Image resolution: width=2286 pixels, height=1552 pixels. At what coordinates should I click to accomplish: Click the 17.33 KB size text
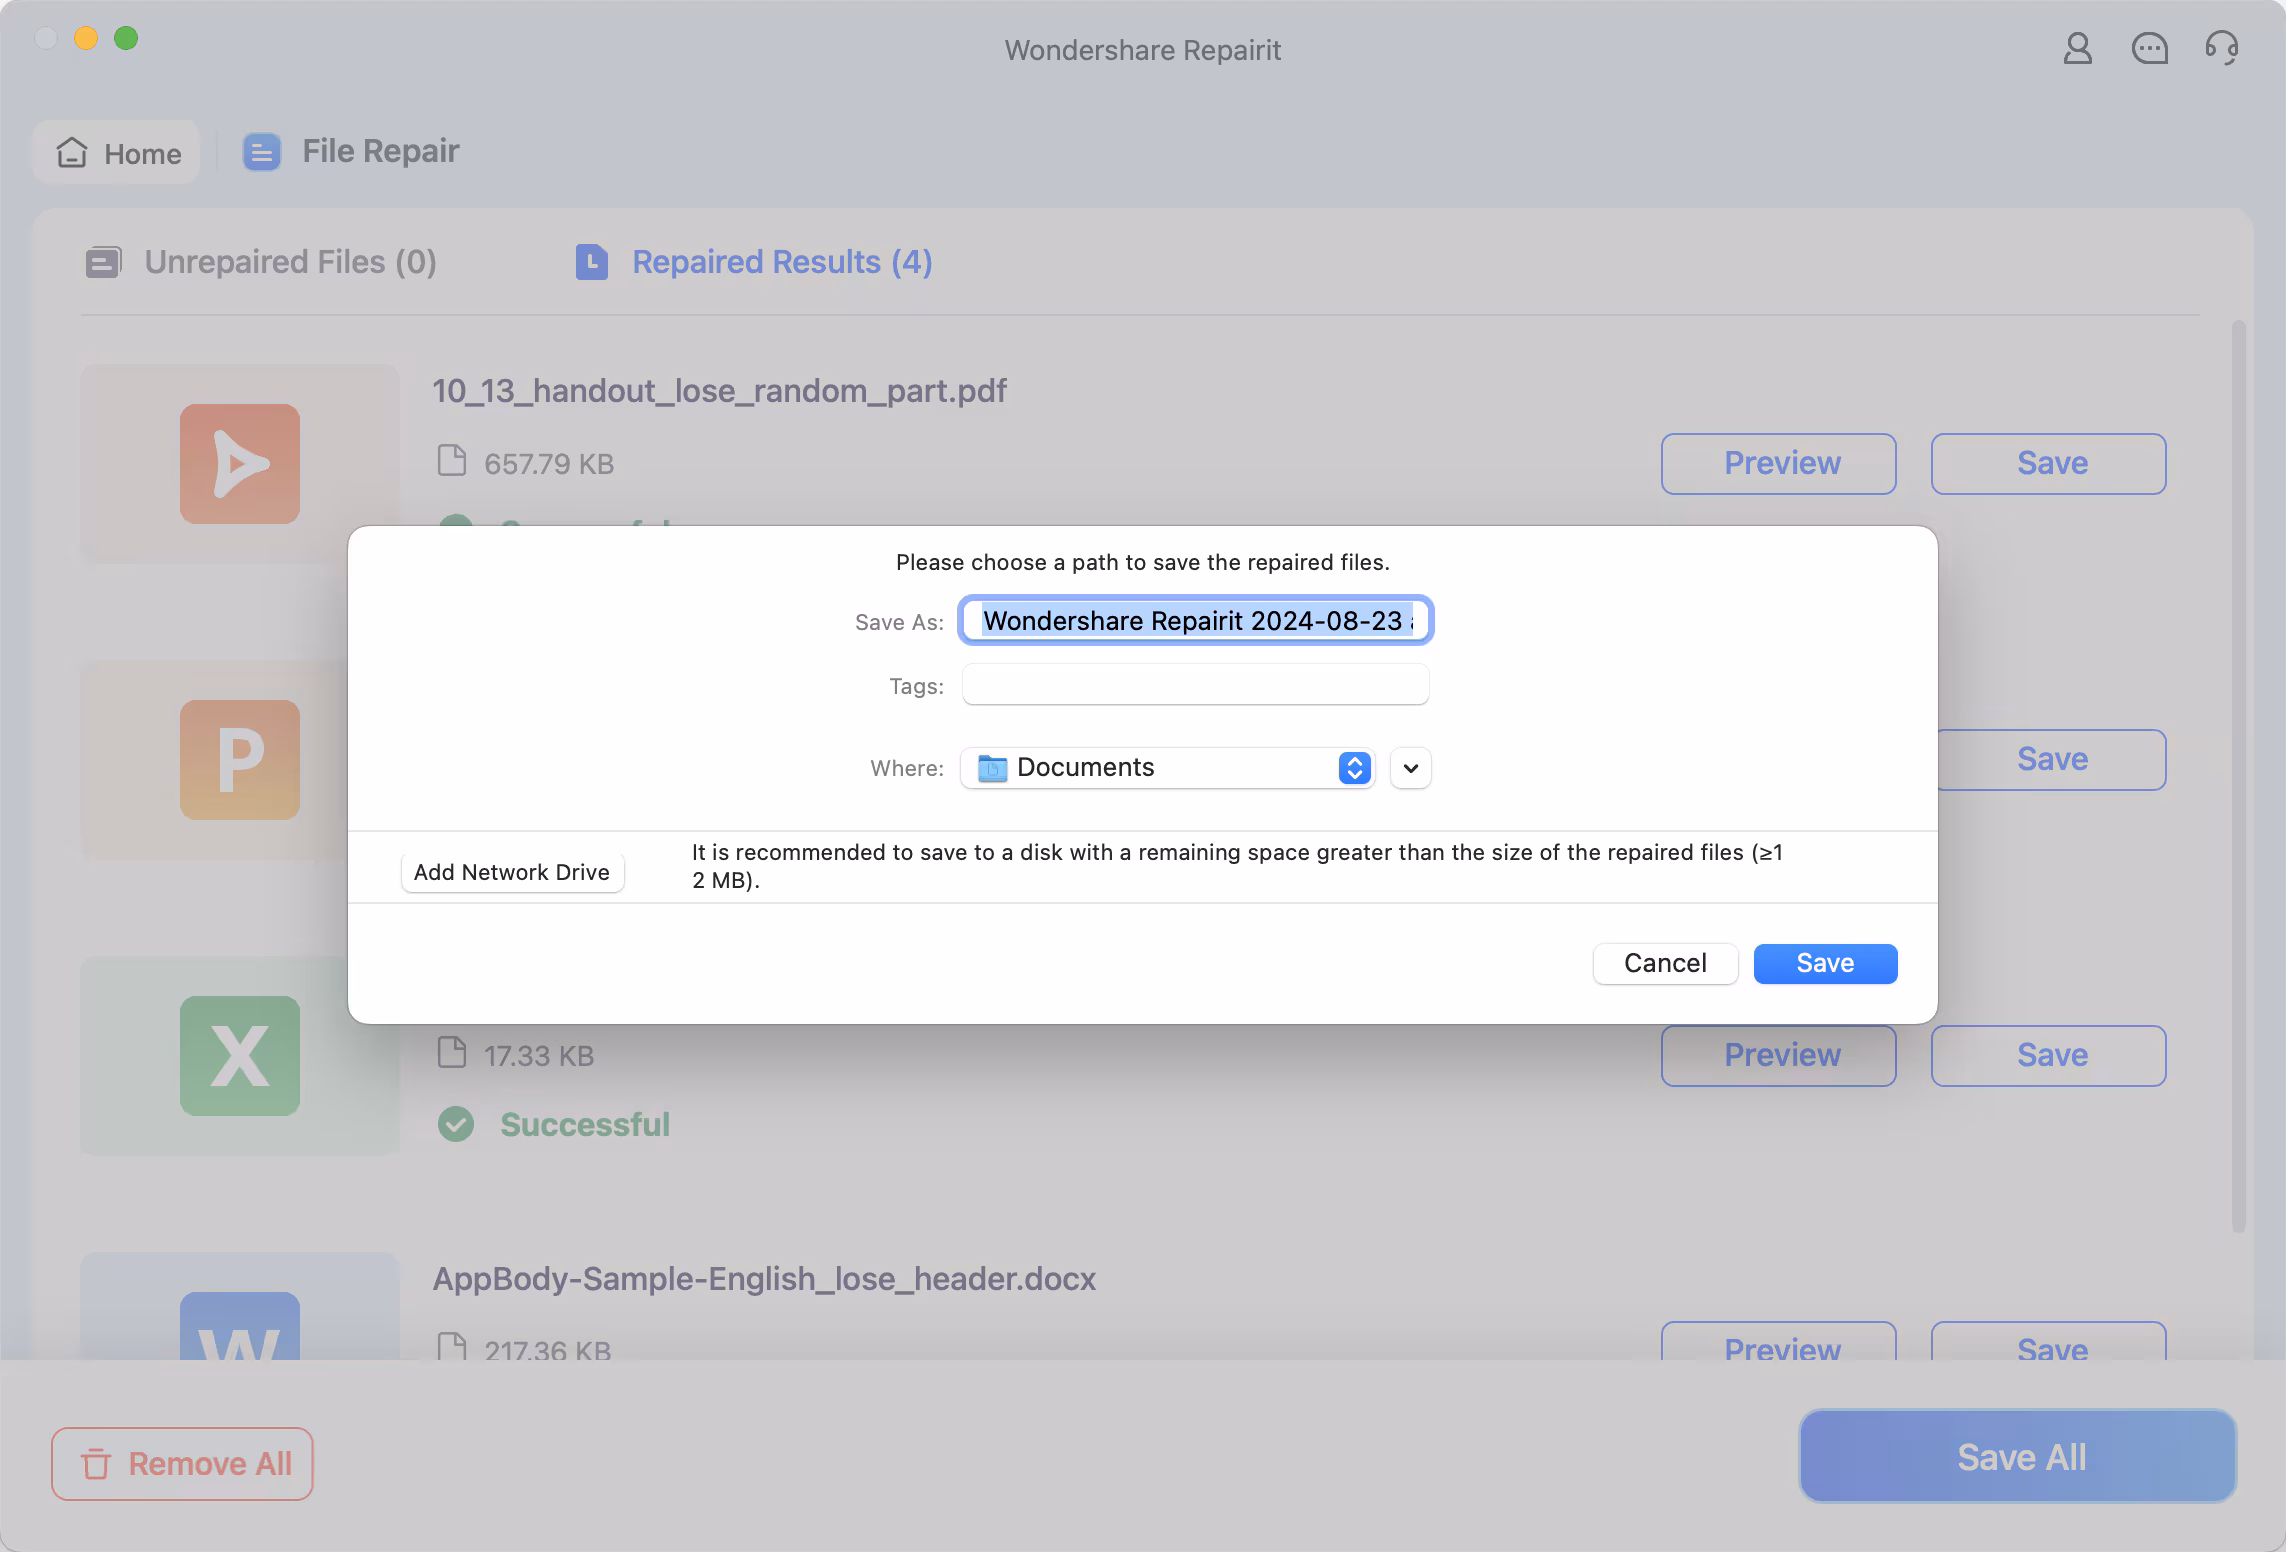click(x=539, y=1056)
